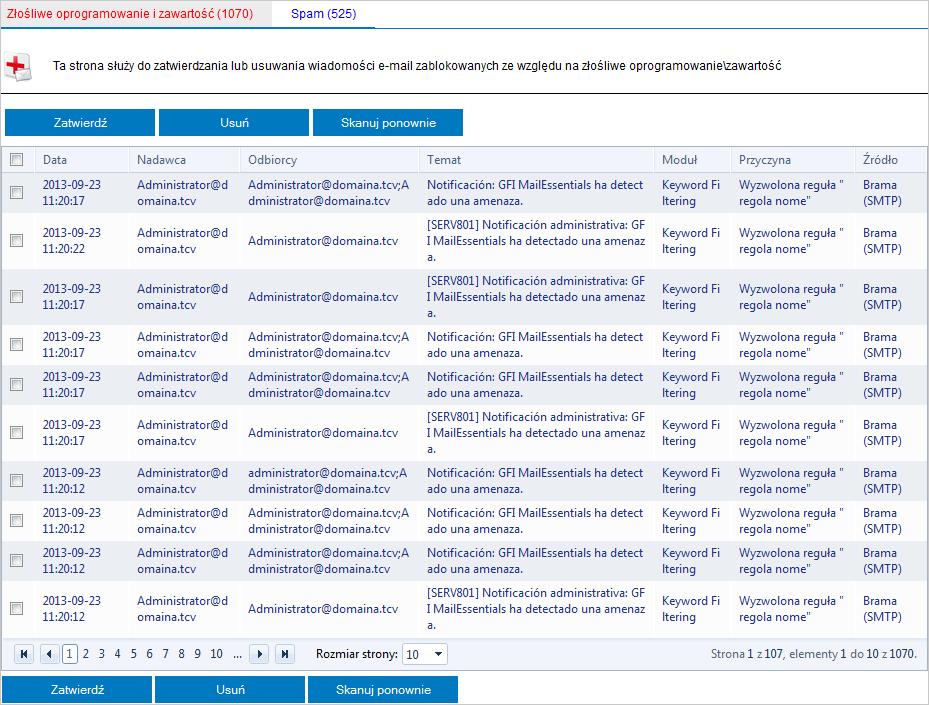Go to page 9
929x705 pixels.
point(197,654)
